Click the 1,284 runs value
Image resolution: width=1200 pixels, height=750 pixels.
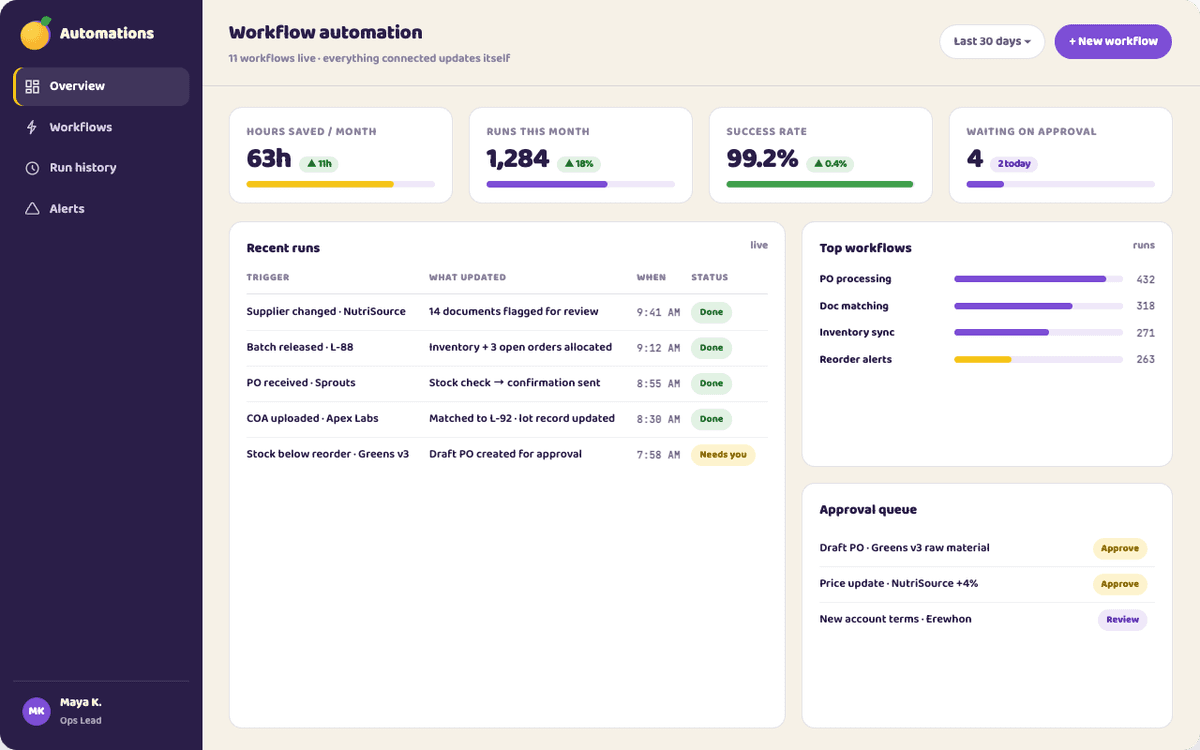pos(518,159)
